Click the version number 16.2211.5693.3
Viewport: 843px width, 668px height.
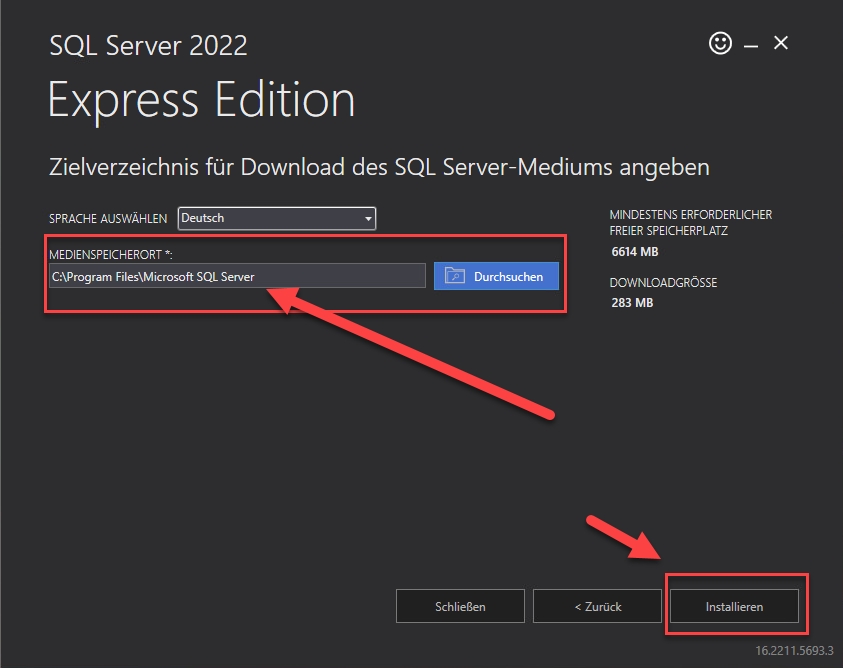click(x=794, y=650)
